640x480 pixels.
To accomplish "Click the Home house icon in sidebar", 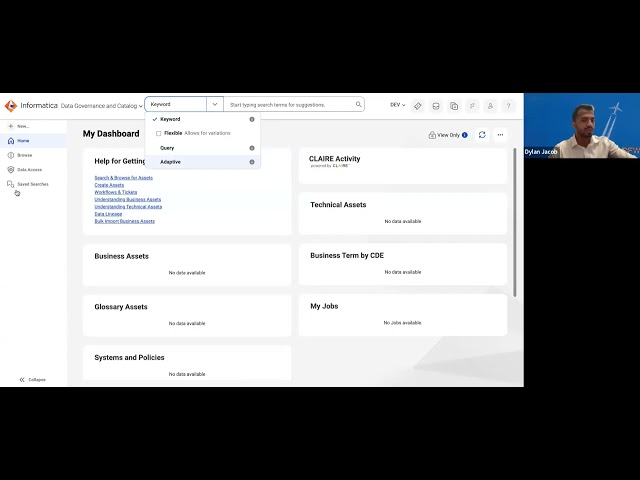I will click(11, 141).
